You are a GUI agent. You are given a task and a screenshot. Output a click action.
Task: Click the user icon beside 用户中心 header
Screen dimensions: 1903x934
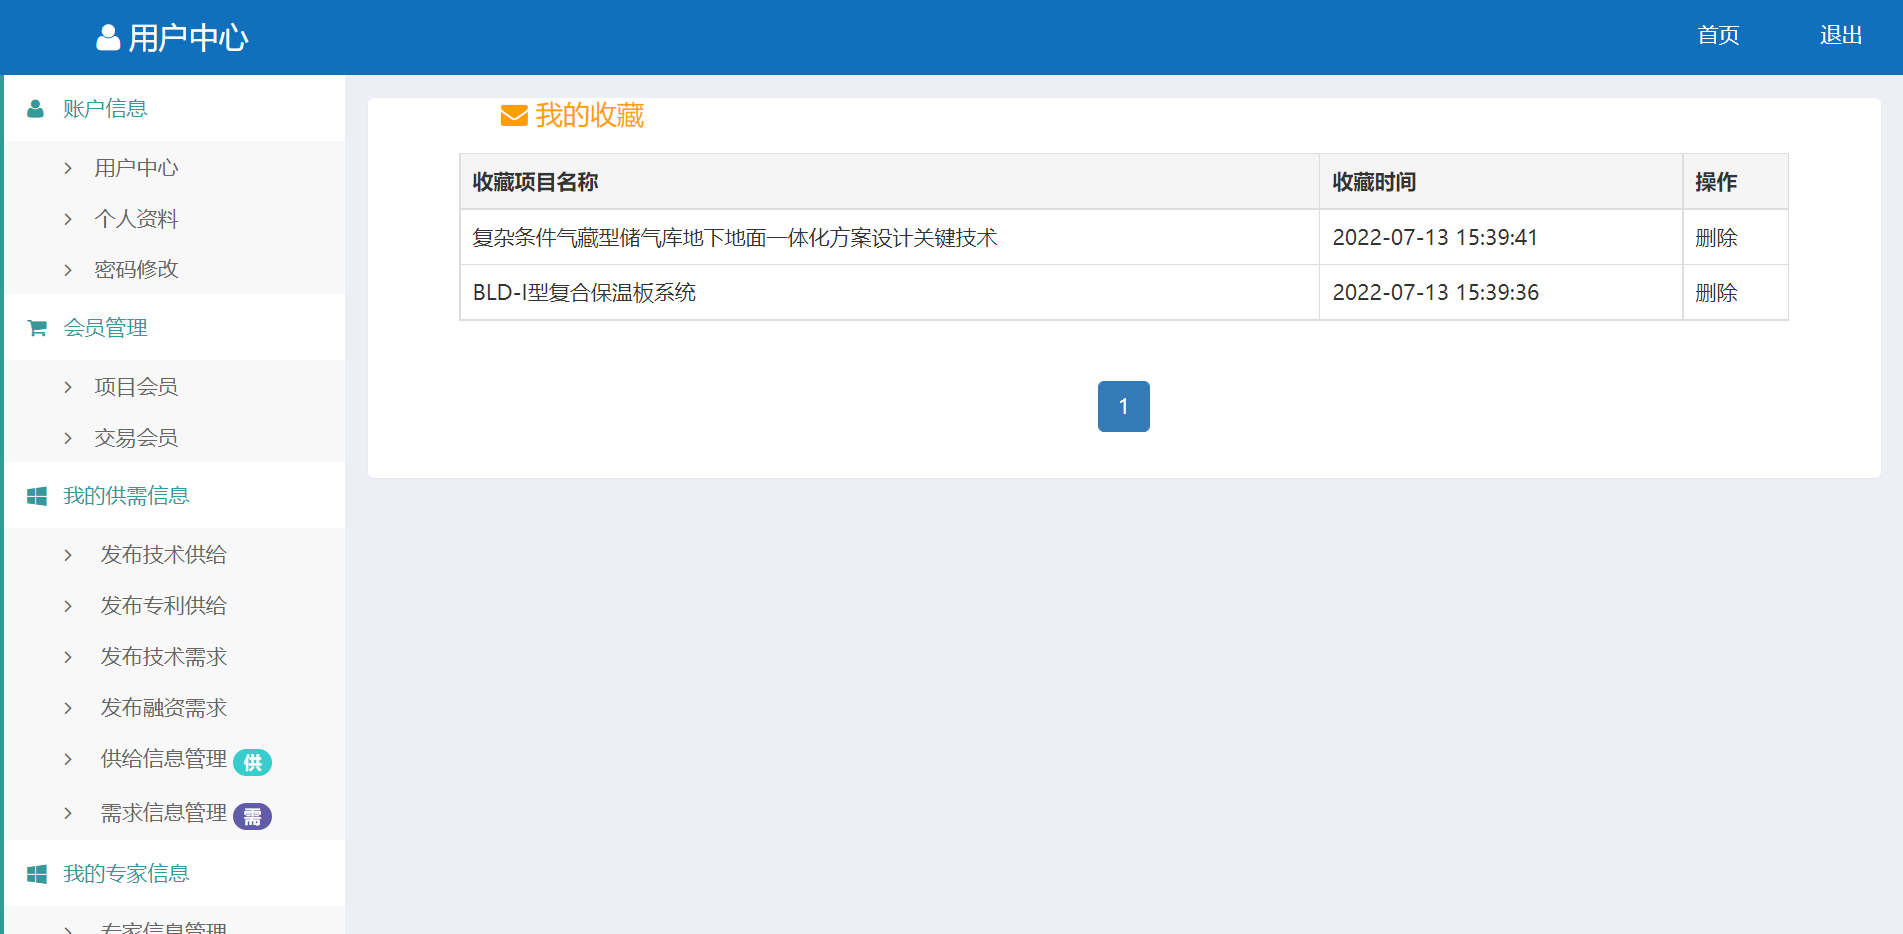point(108,38)
